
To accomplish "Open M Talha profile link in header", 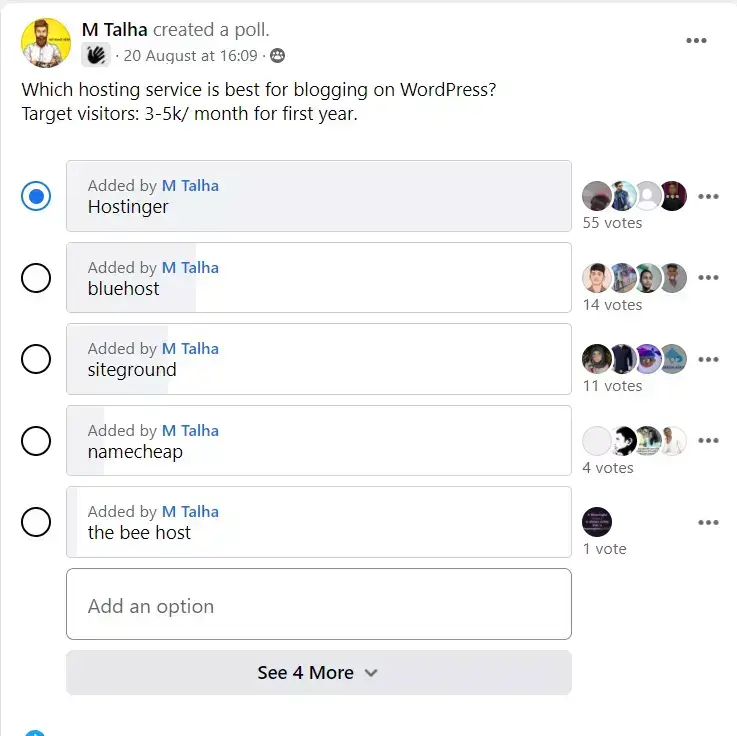I will point(115,30).
